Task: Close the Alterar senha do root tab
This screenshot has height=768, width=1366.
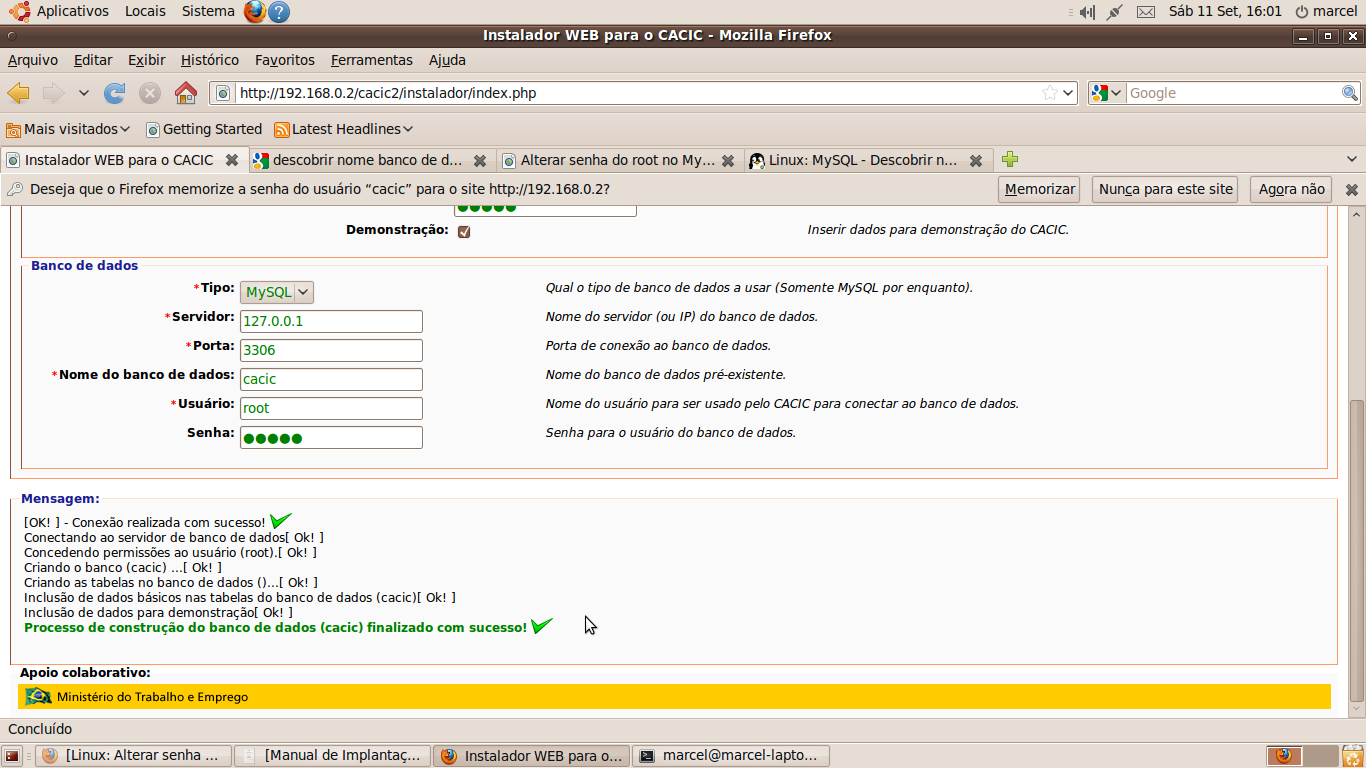Action: tap(728, 160)
